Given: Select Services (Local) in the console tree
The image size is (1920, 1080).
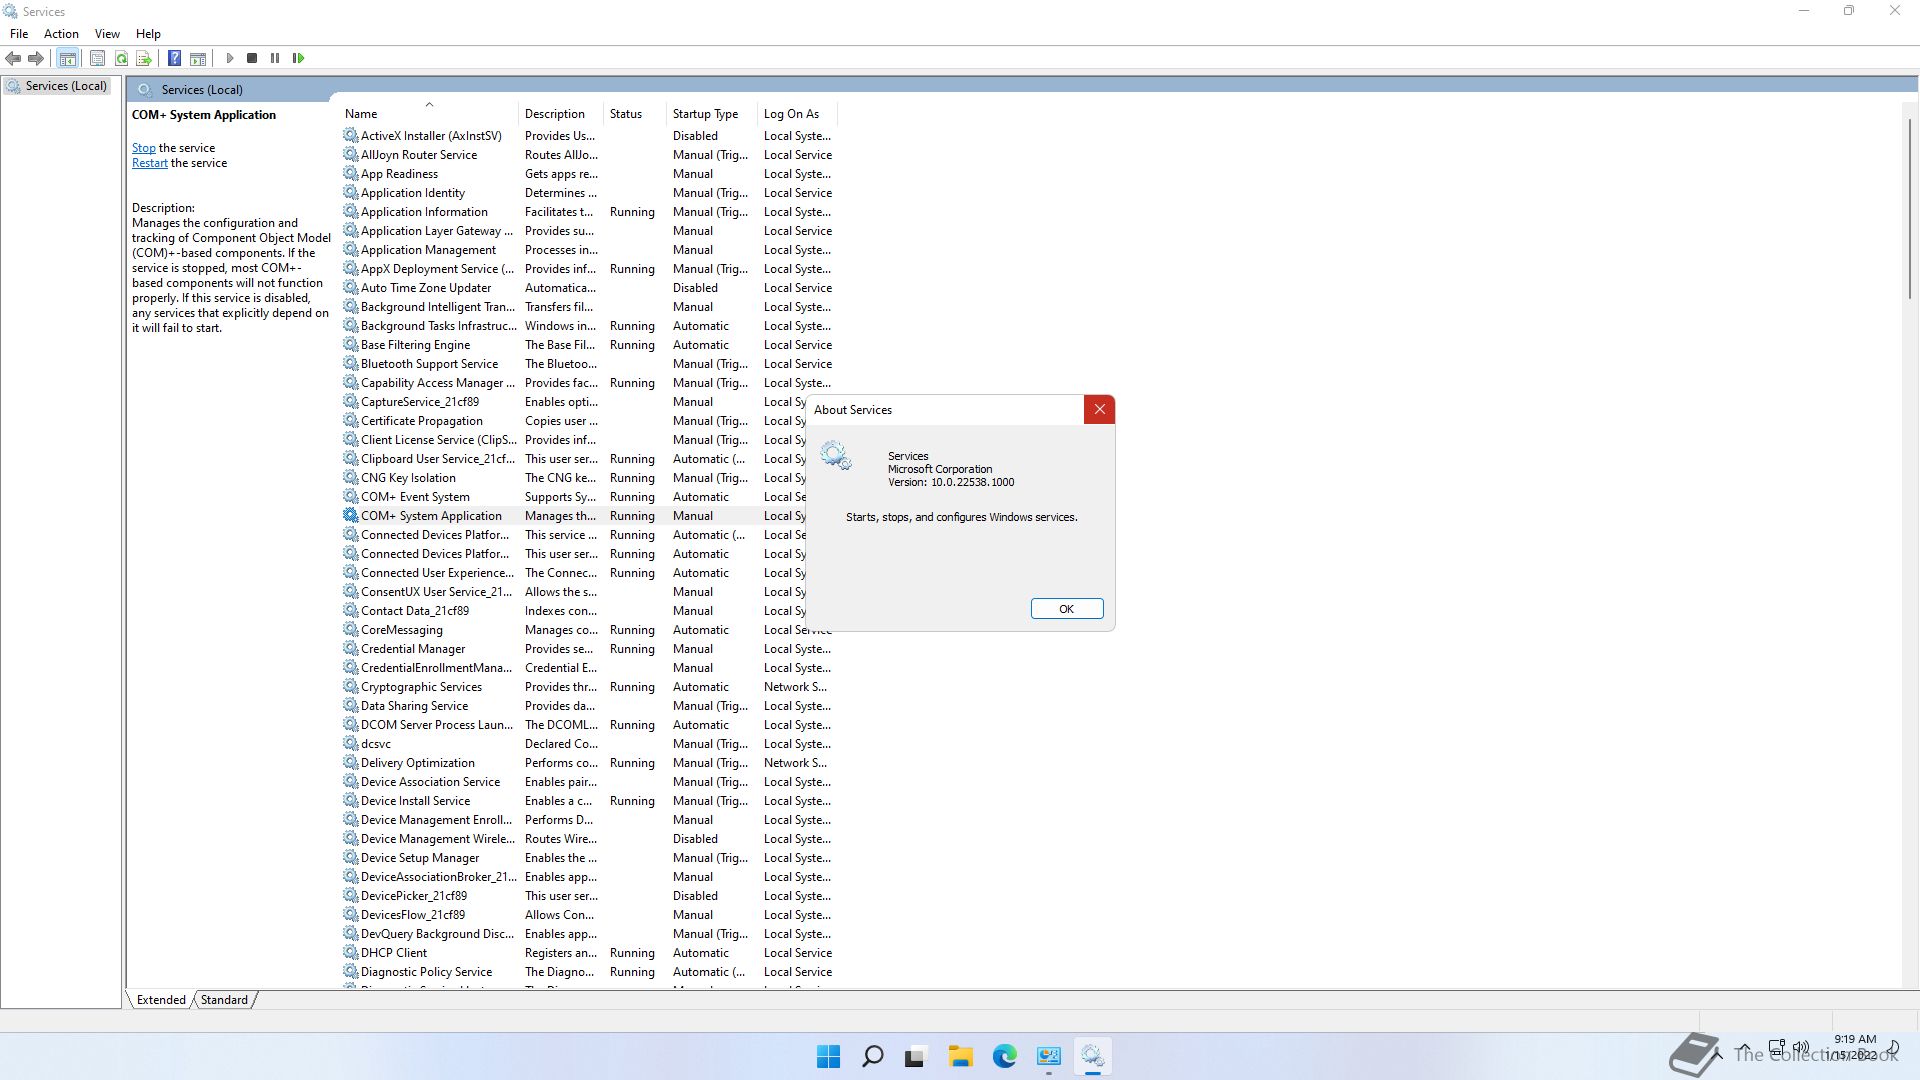Looking at the screenshot, I should tap(66, 86).
